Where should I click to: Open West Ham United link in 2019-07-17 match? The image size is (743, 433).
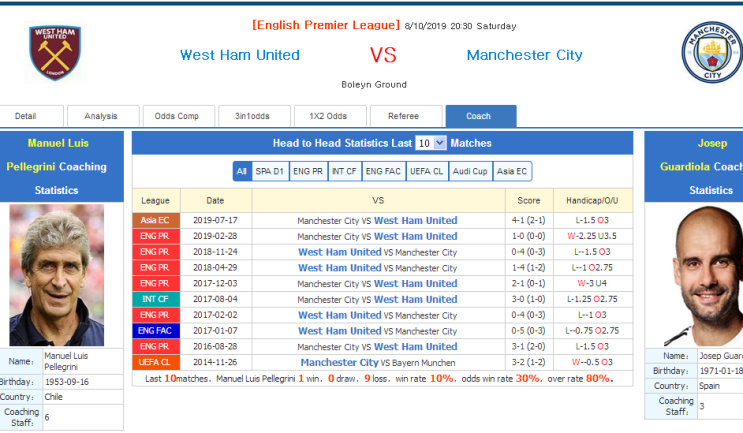(x=416, y=220)
